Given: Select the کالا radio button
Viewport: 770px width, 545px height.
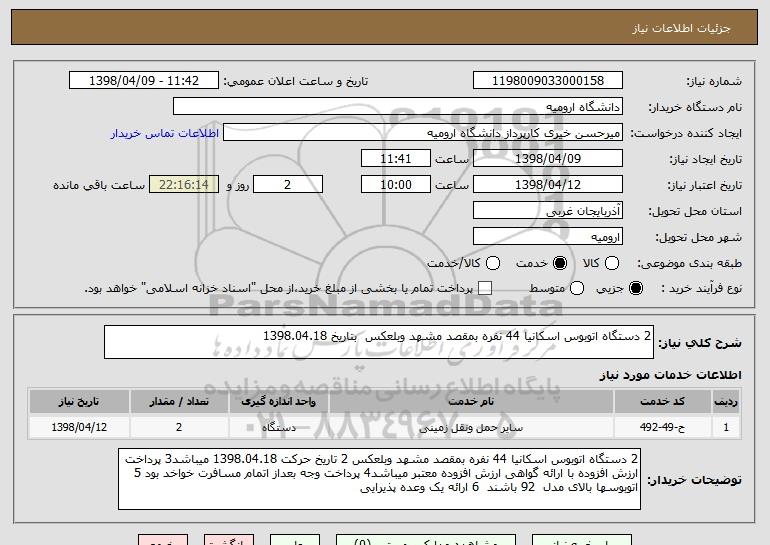Looking at the screenshot, I should click(612, 263).
